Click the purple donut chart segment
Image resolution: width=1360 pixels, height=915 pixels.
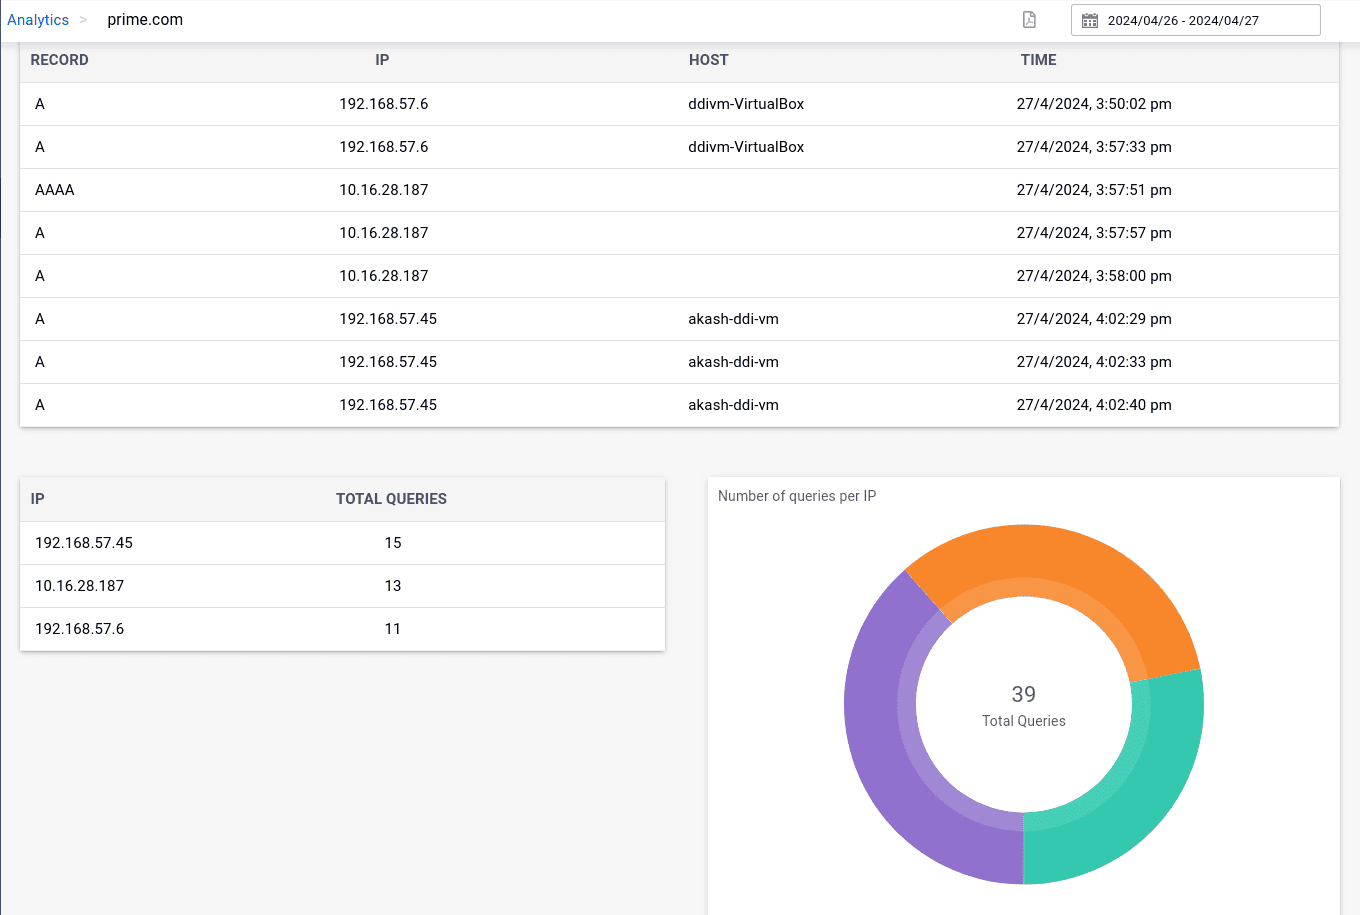tap(880, 740)
